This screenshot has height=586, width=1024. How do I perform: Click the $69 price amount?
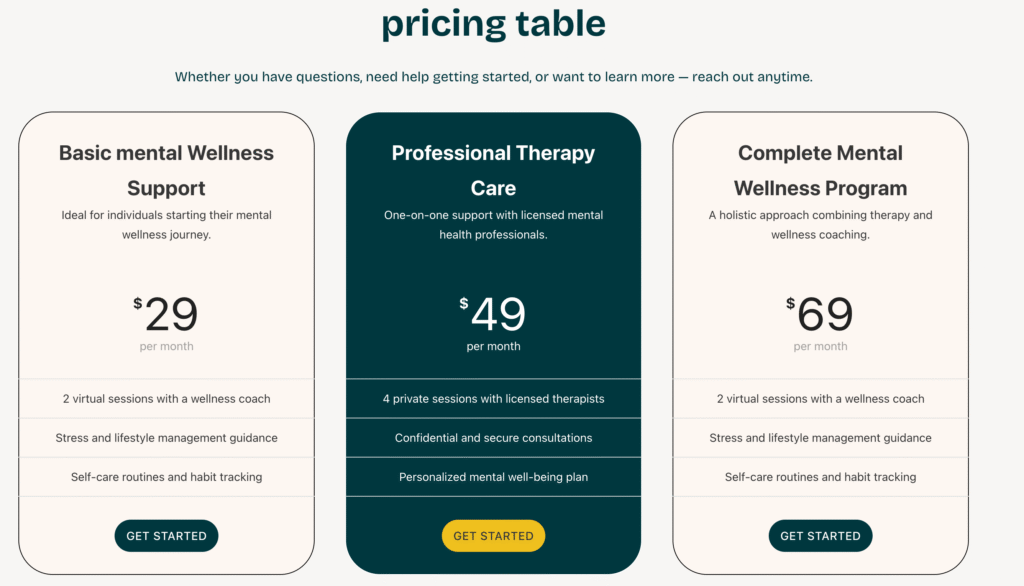pos(822,314)
